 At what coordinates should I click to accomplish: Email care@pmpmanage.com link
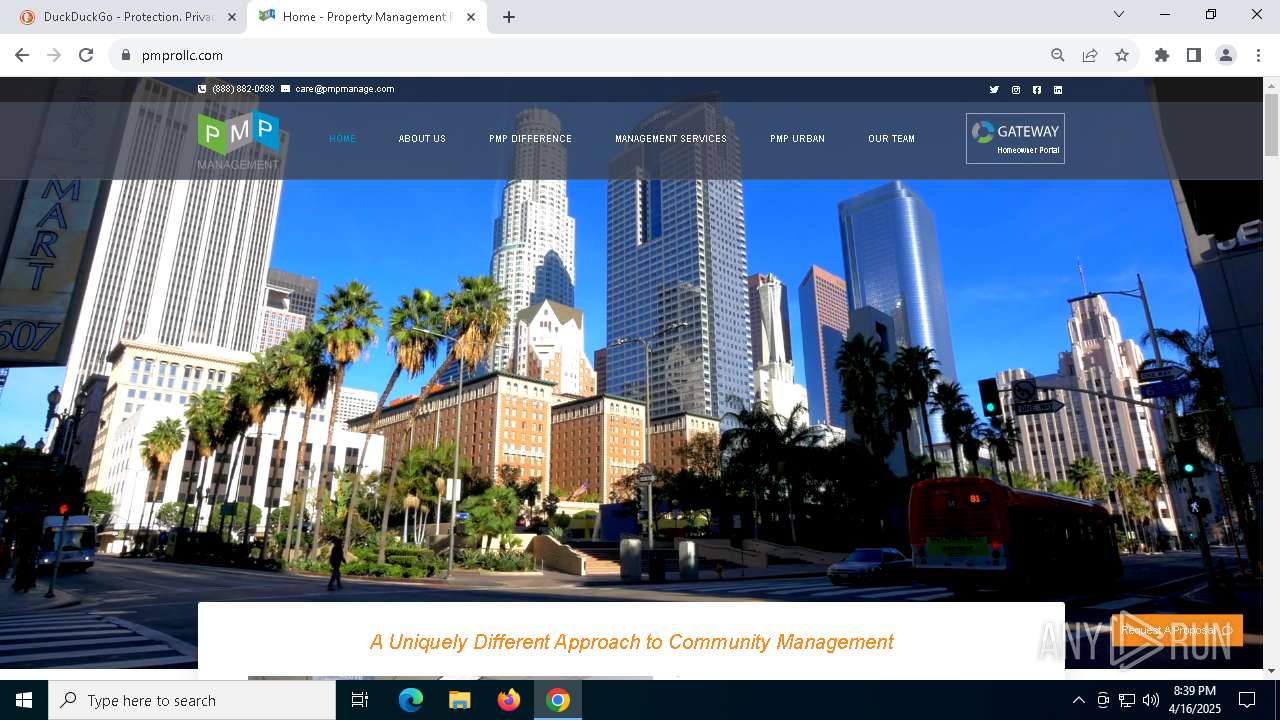(345, 89)
